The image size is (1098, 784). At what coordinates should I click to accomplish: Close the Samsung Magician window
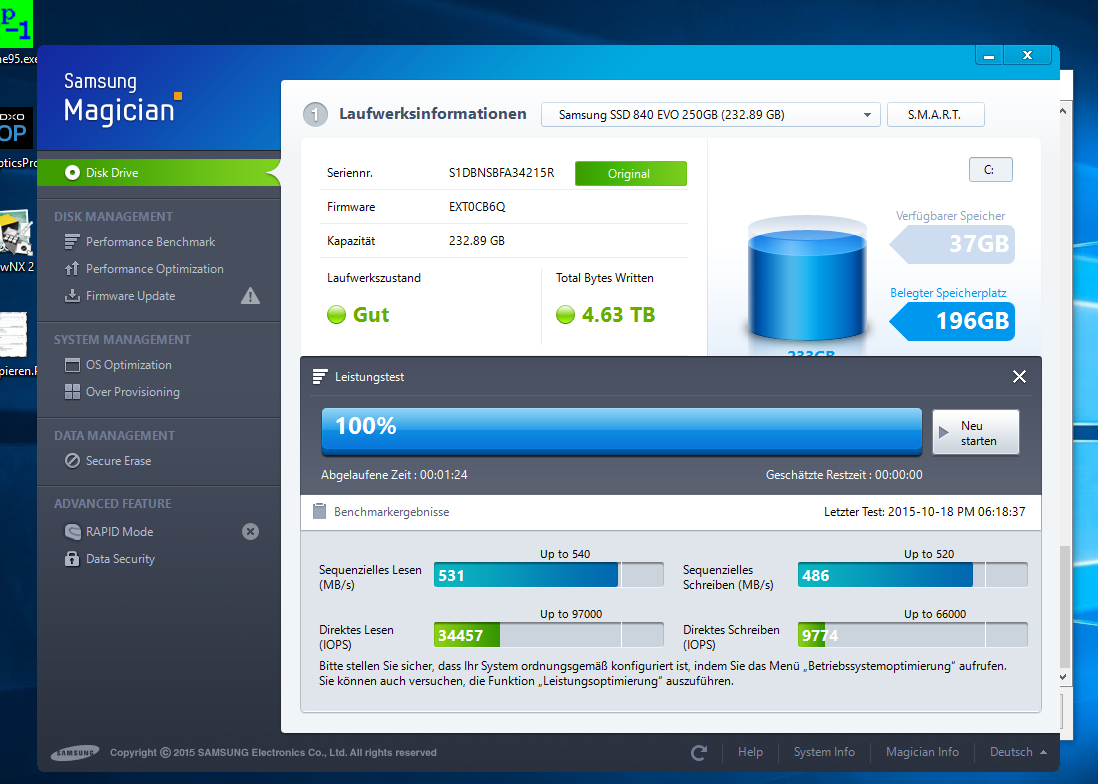(x=1027, y=55)
